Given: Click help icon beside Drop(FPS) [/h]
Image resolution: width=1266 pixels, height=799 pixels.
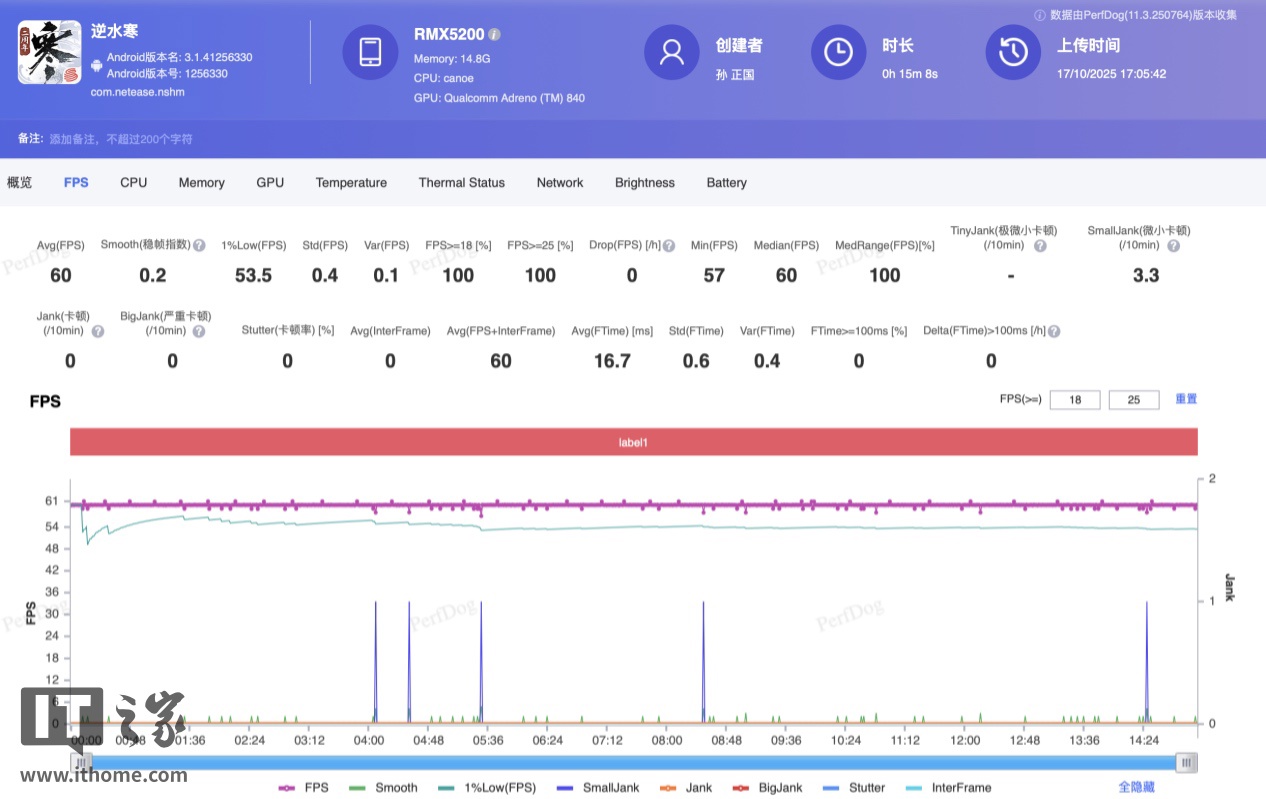Looking at the screenshot, I should (x=669, y=246).
